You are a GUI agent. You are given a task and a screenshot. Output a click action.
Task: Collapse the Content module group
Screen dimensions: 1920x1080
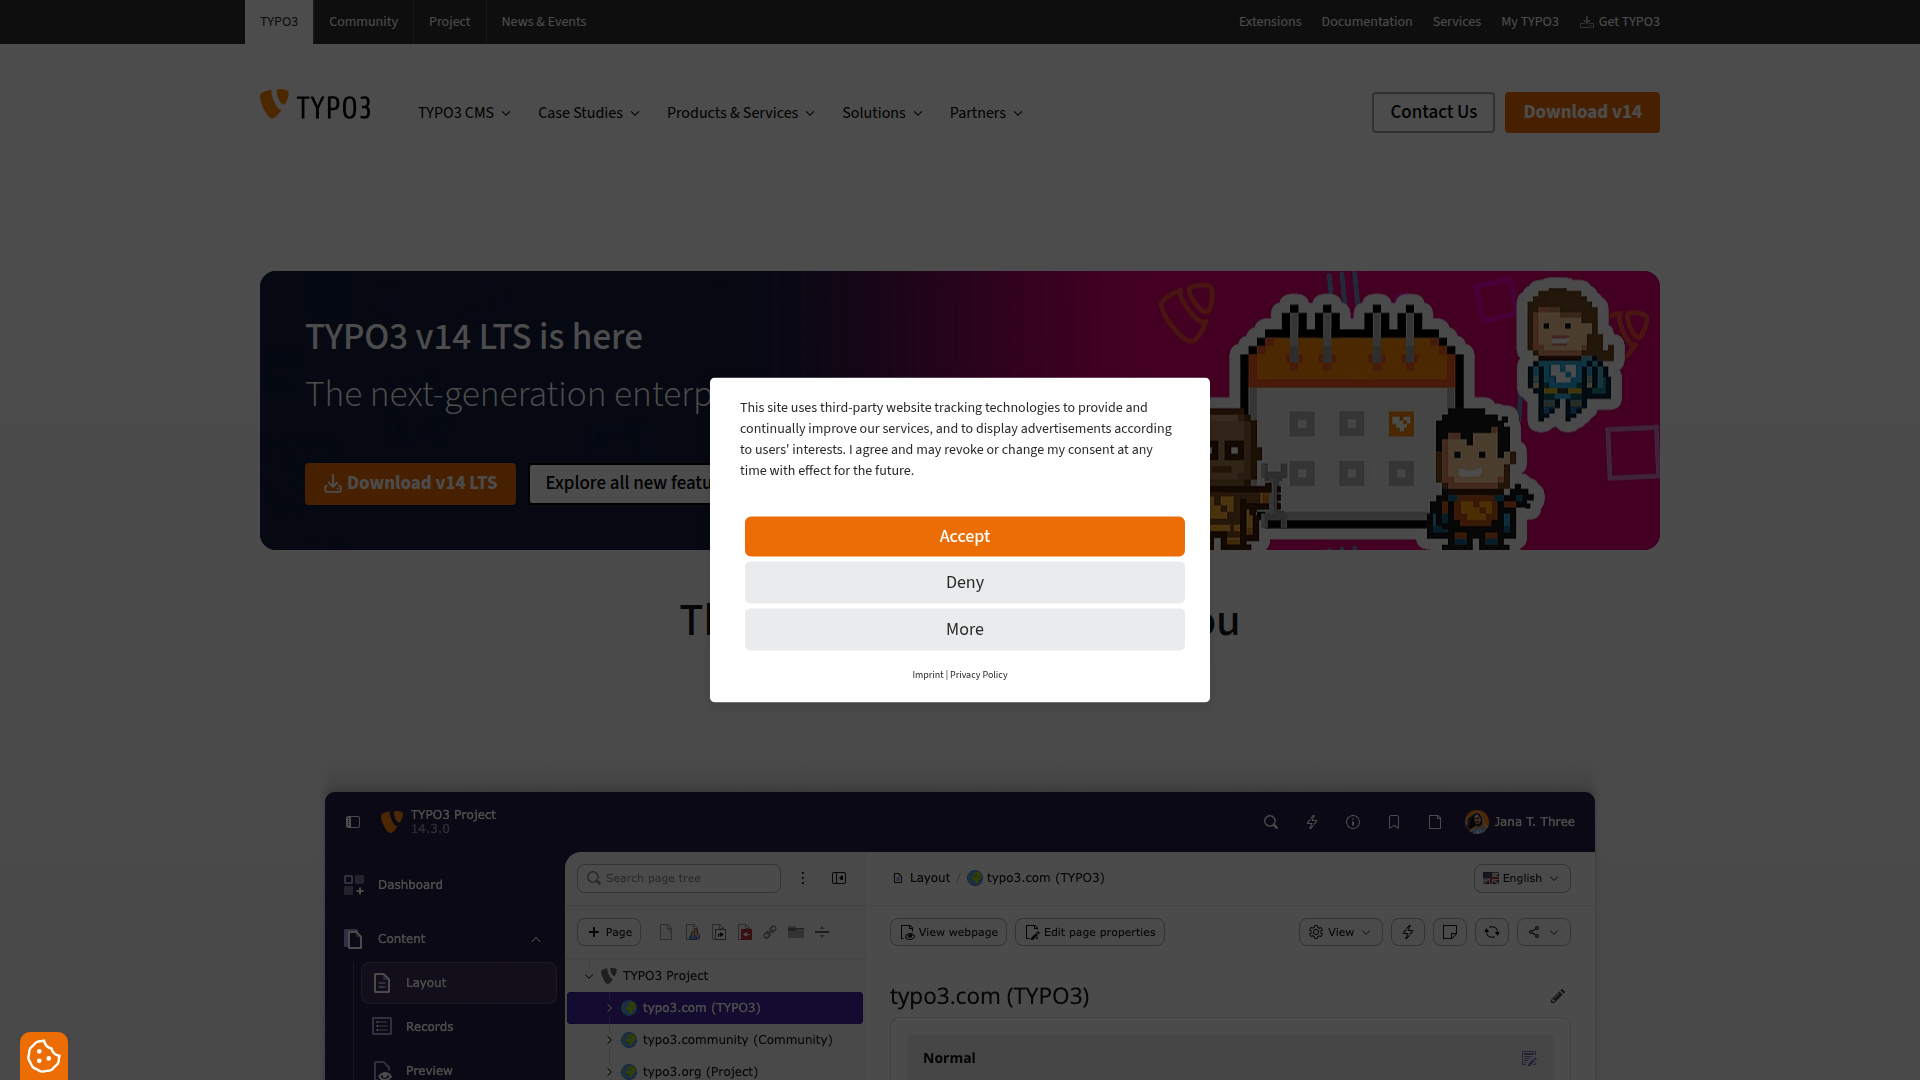[x=536, y=939]
